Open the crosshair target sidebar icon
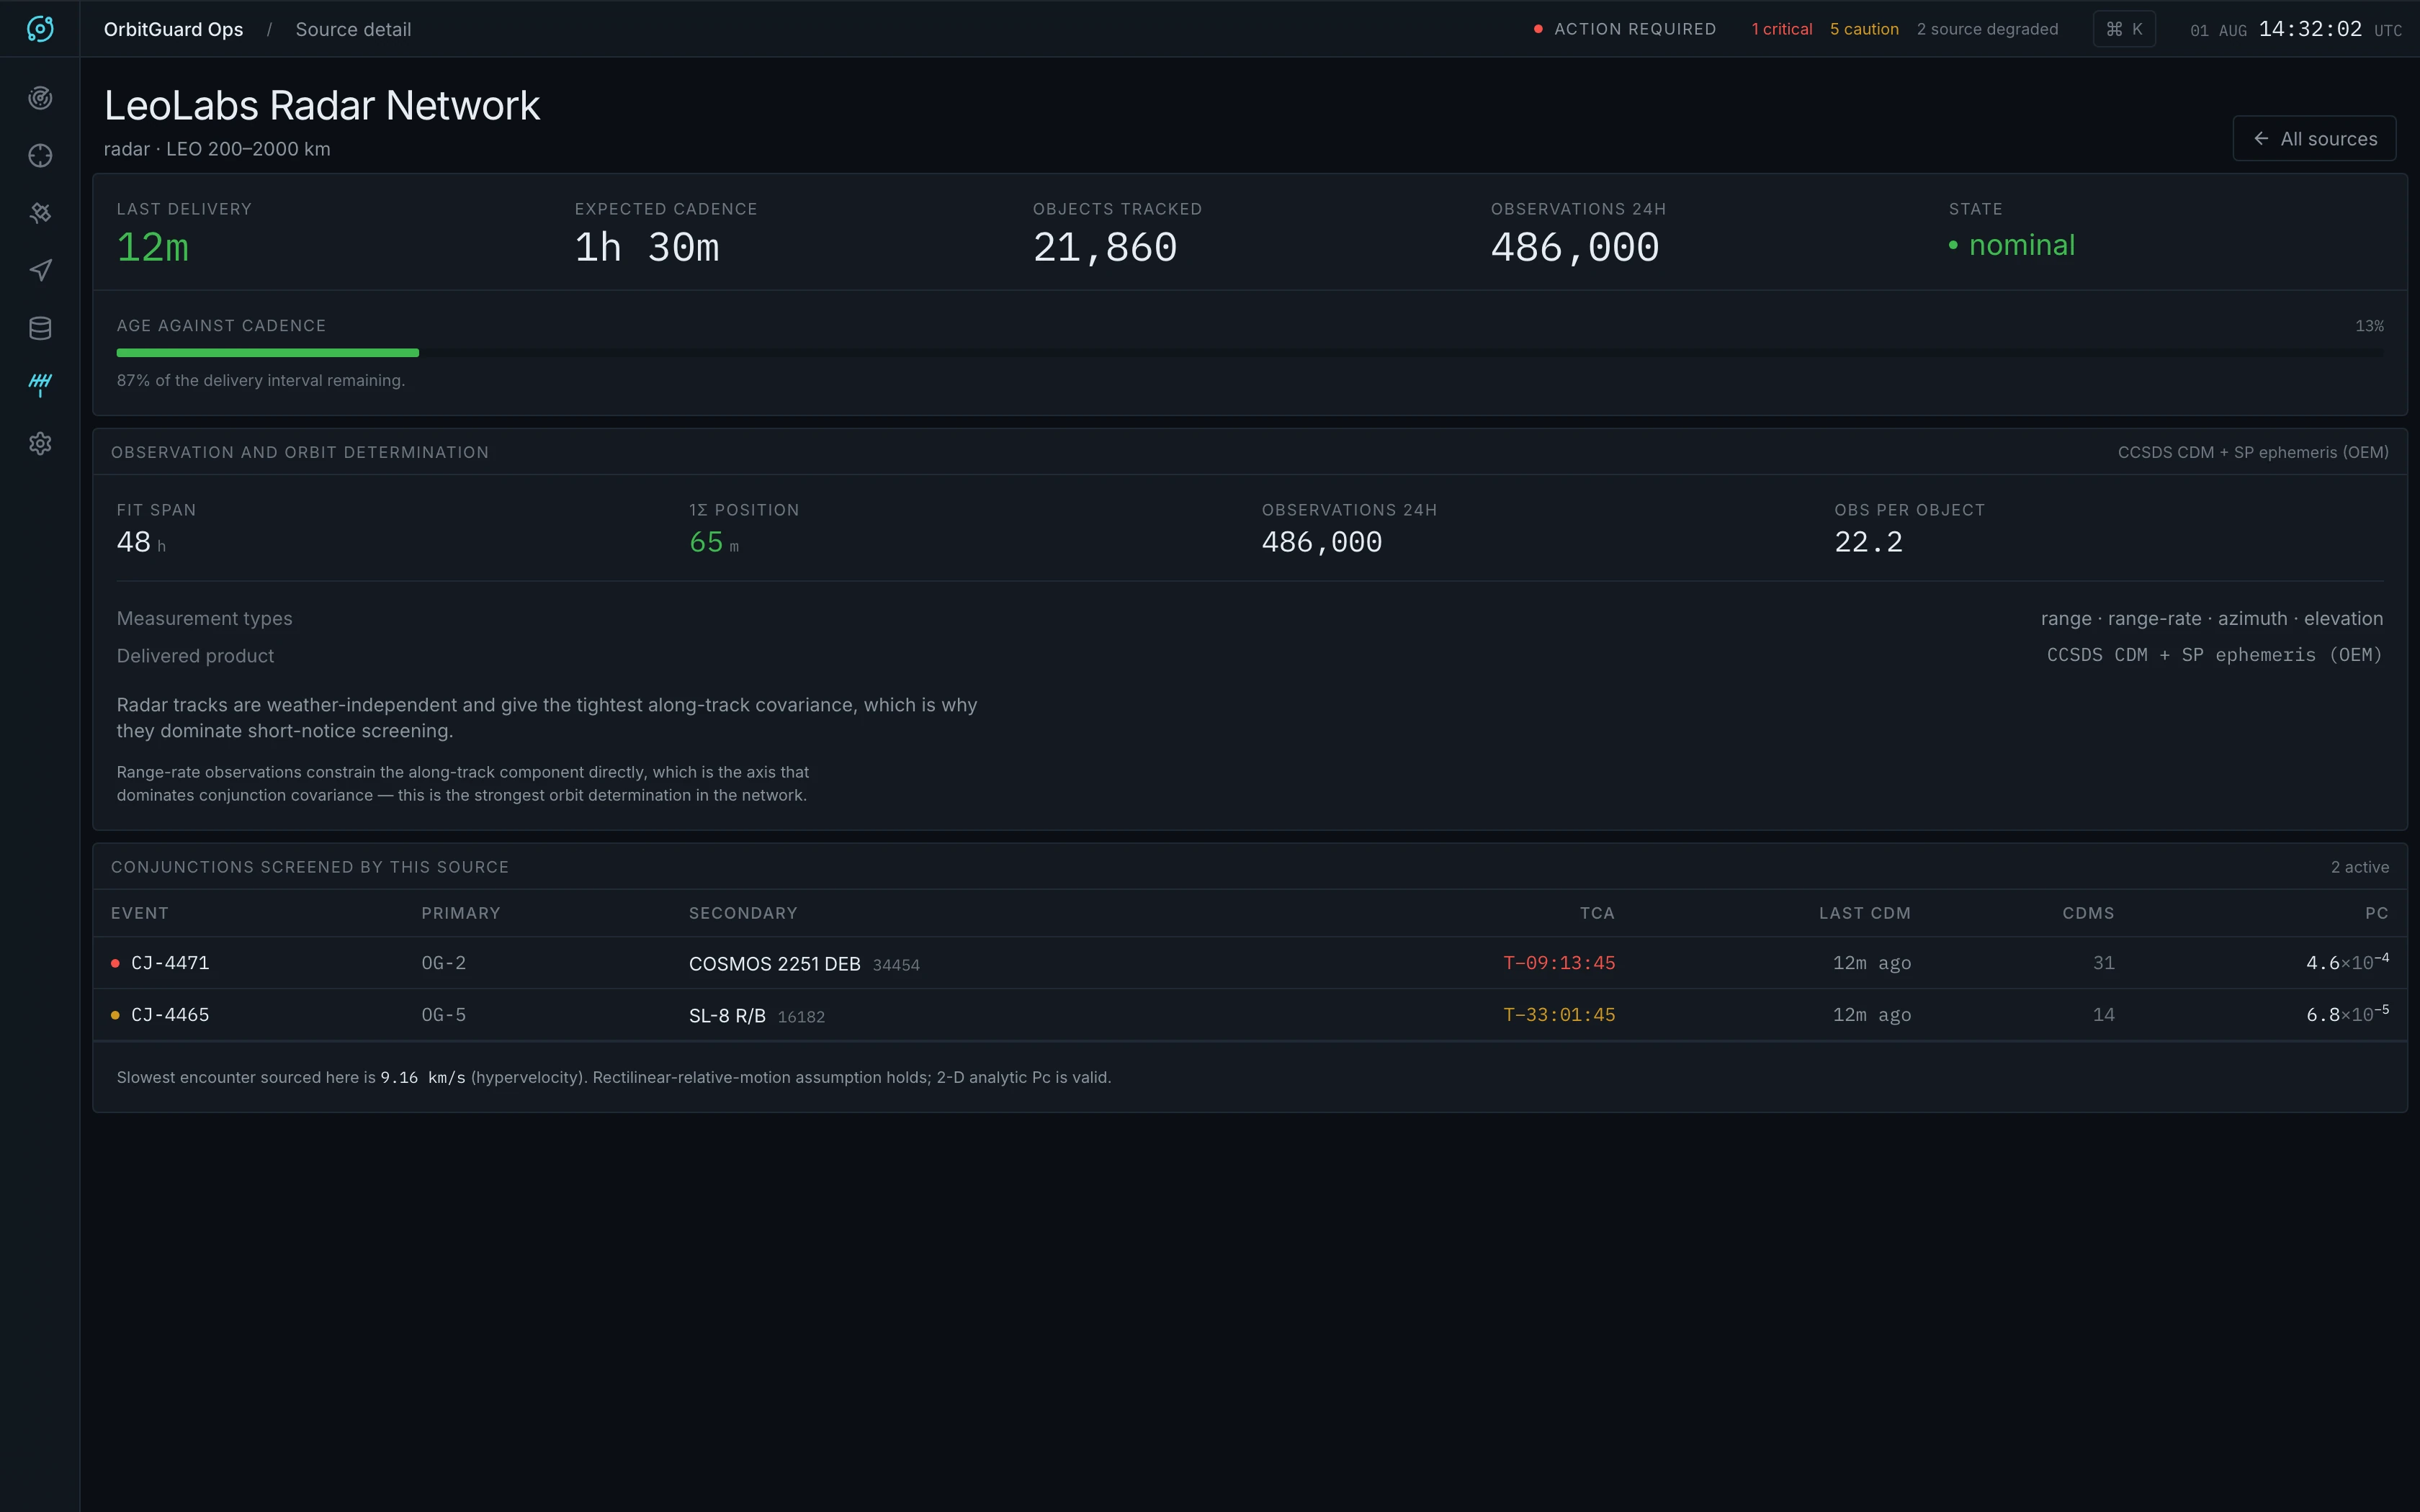Screen dimensions: 2420x1512 click(x=40, y=156)
